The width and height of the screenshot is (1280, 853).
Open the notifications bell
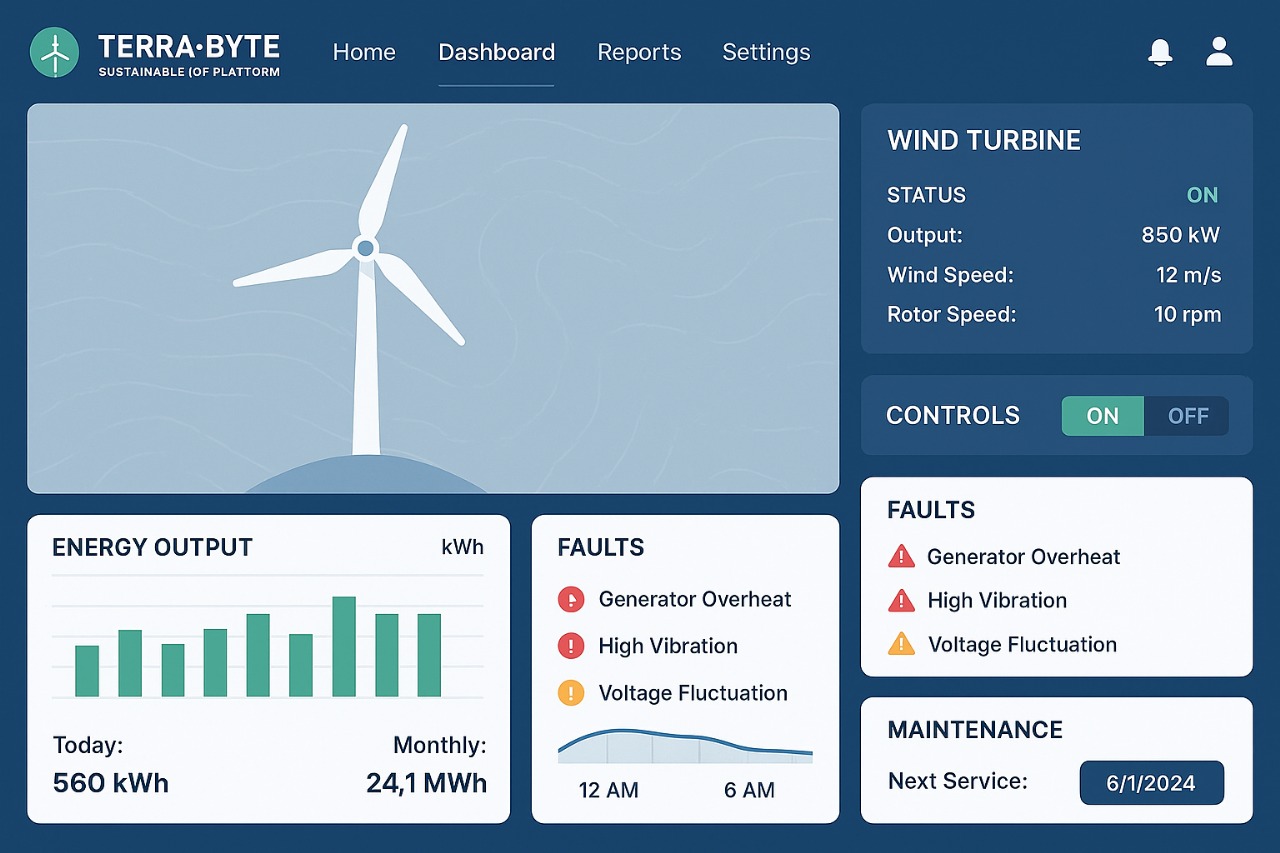pos(1160,52)
